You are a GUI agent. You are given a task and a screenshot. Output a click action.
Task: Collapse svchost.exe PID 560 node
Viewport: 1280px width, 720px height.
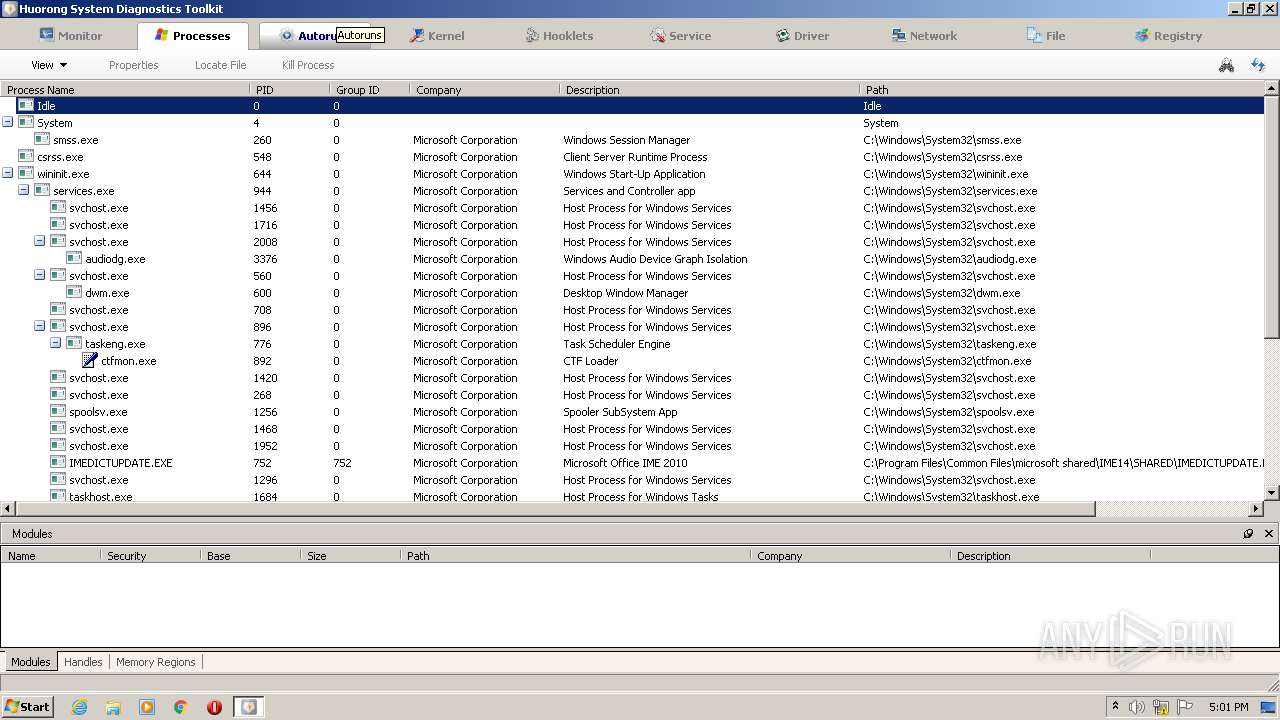coord(39,275)
